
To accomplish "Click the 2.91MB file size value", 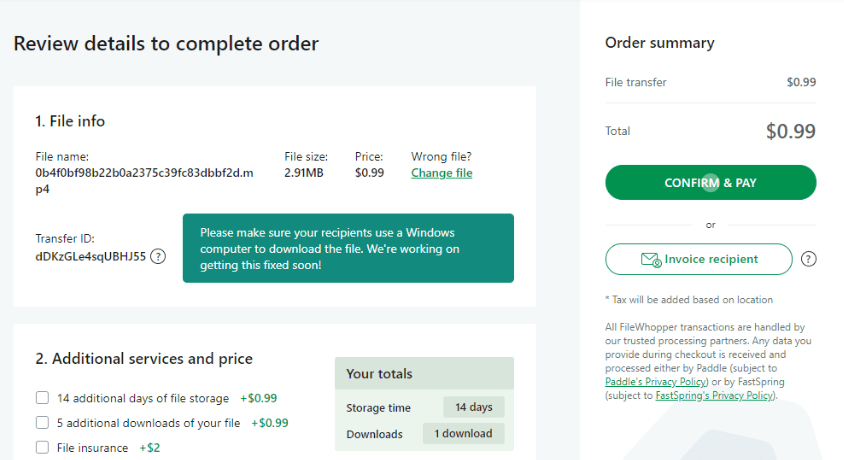I will click(x=304, y=173).
